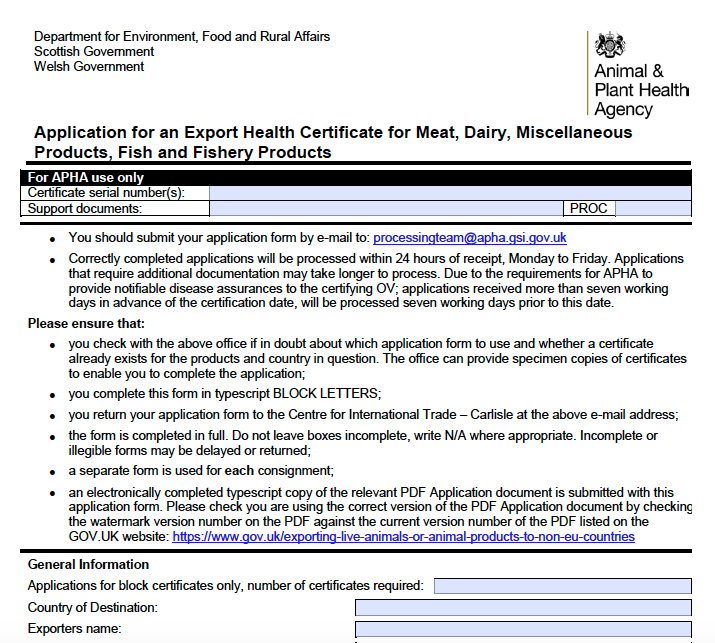This screenshot has height=643, width=715.
Task: Click the General Information section heading
Action: click(x=88, y=565)
